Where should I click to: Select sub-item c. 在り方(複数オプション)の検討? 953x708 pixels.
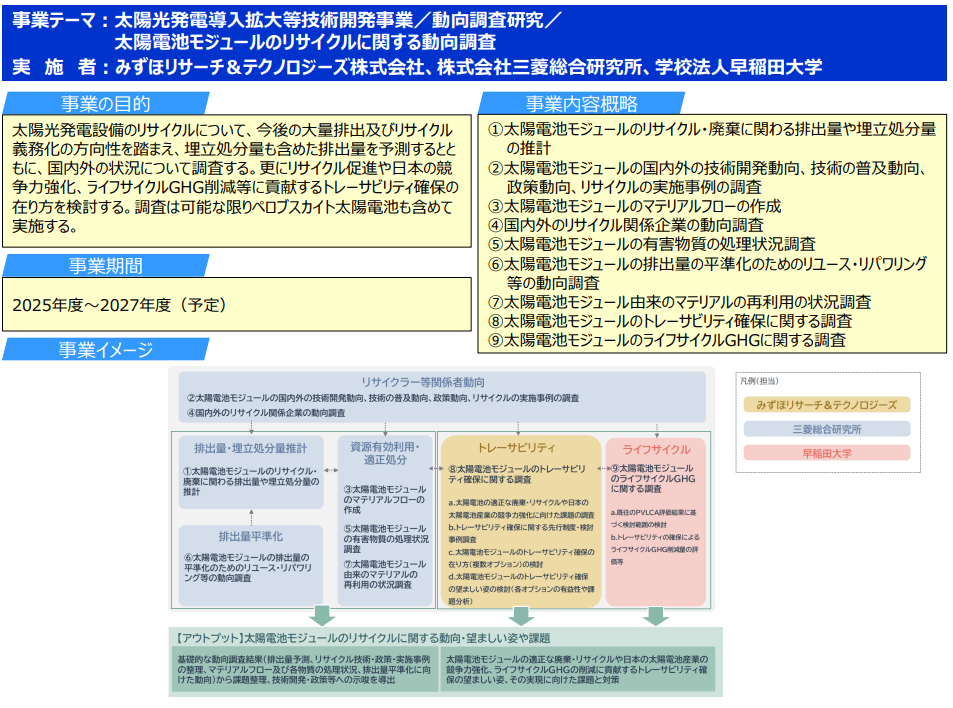pyautogui.click(x=521, y=558)
